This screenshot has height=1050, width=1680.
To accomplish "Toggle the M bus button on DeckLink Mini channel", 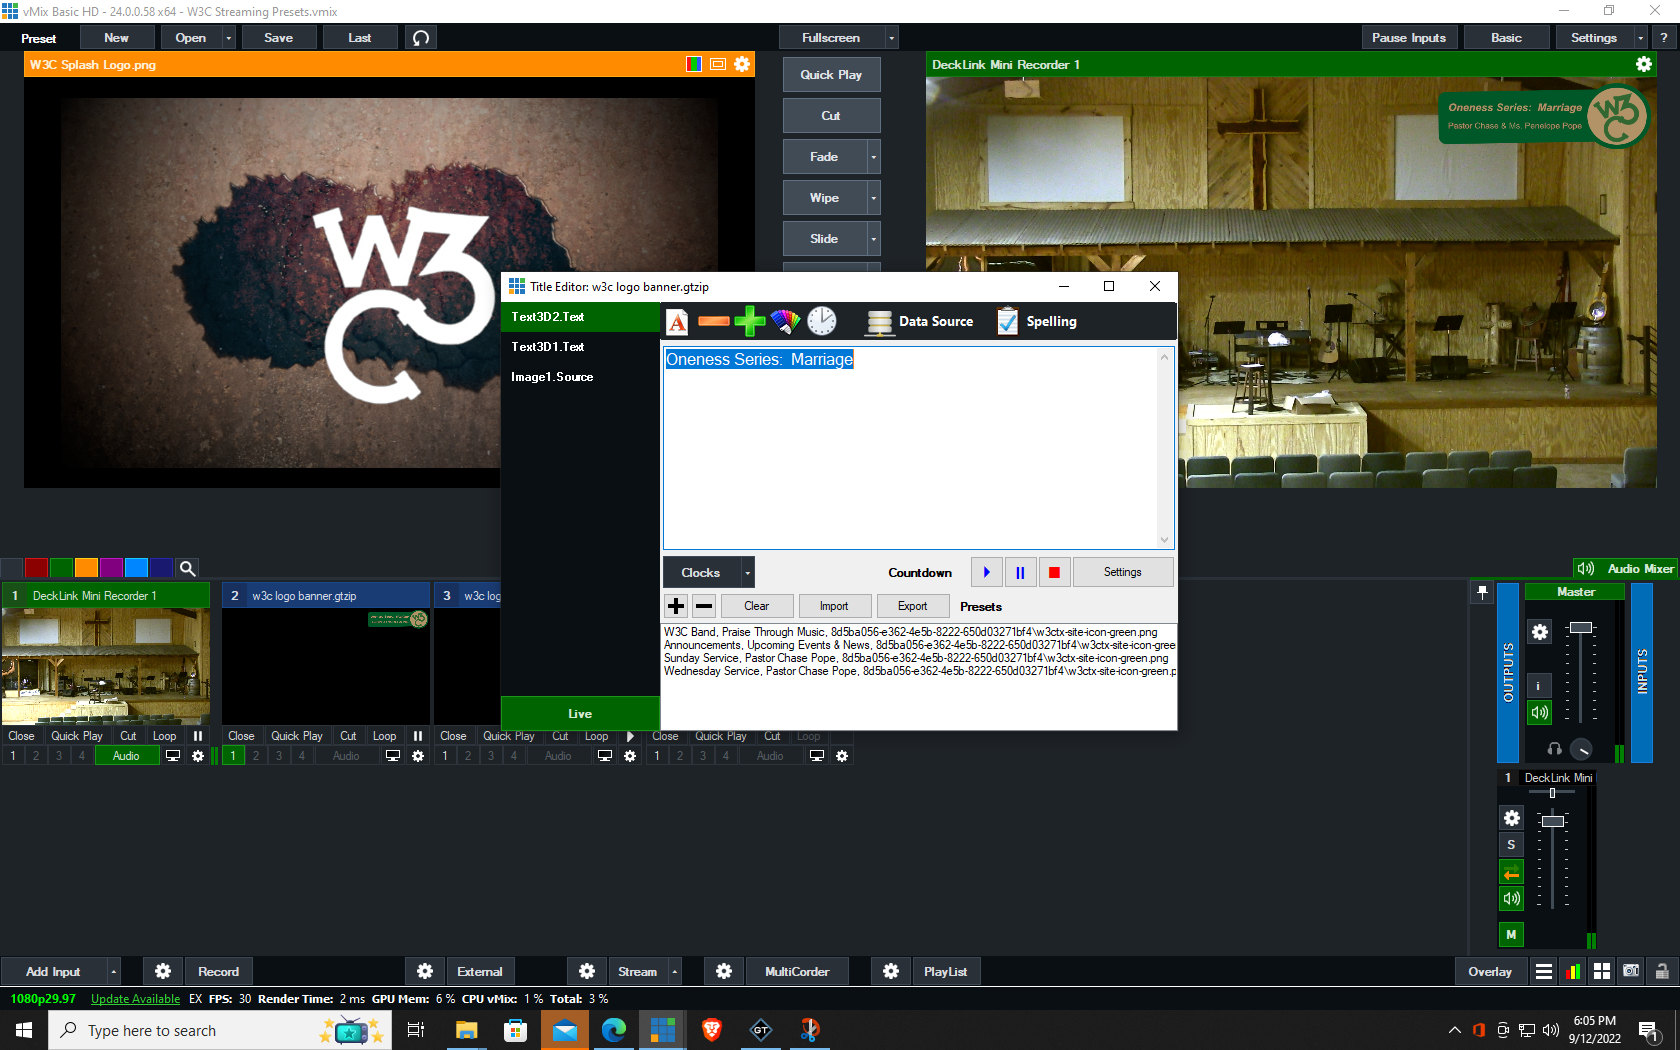I will click(x=1511, y=934).
